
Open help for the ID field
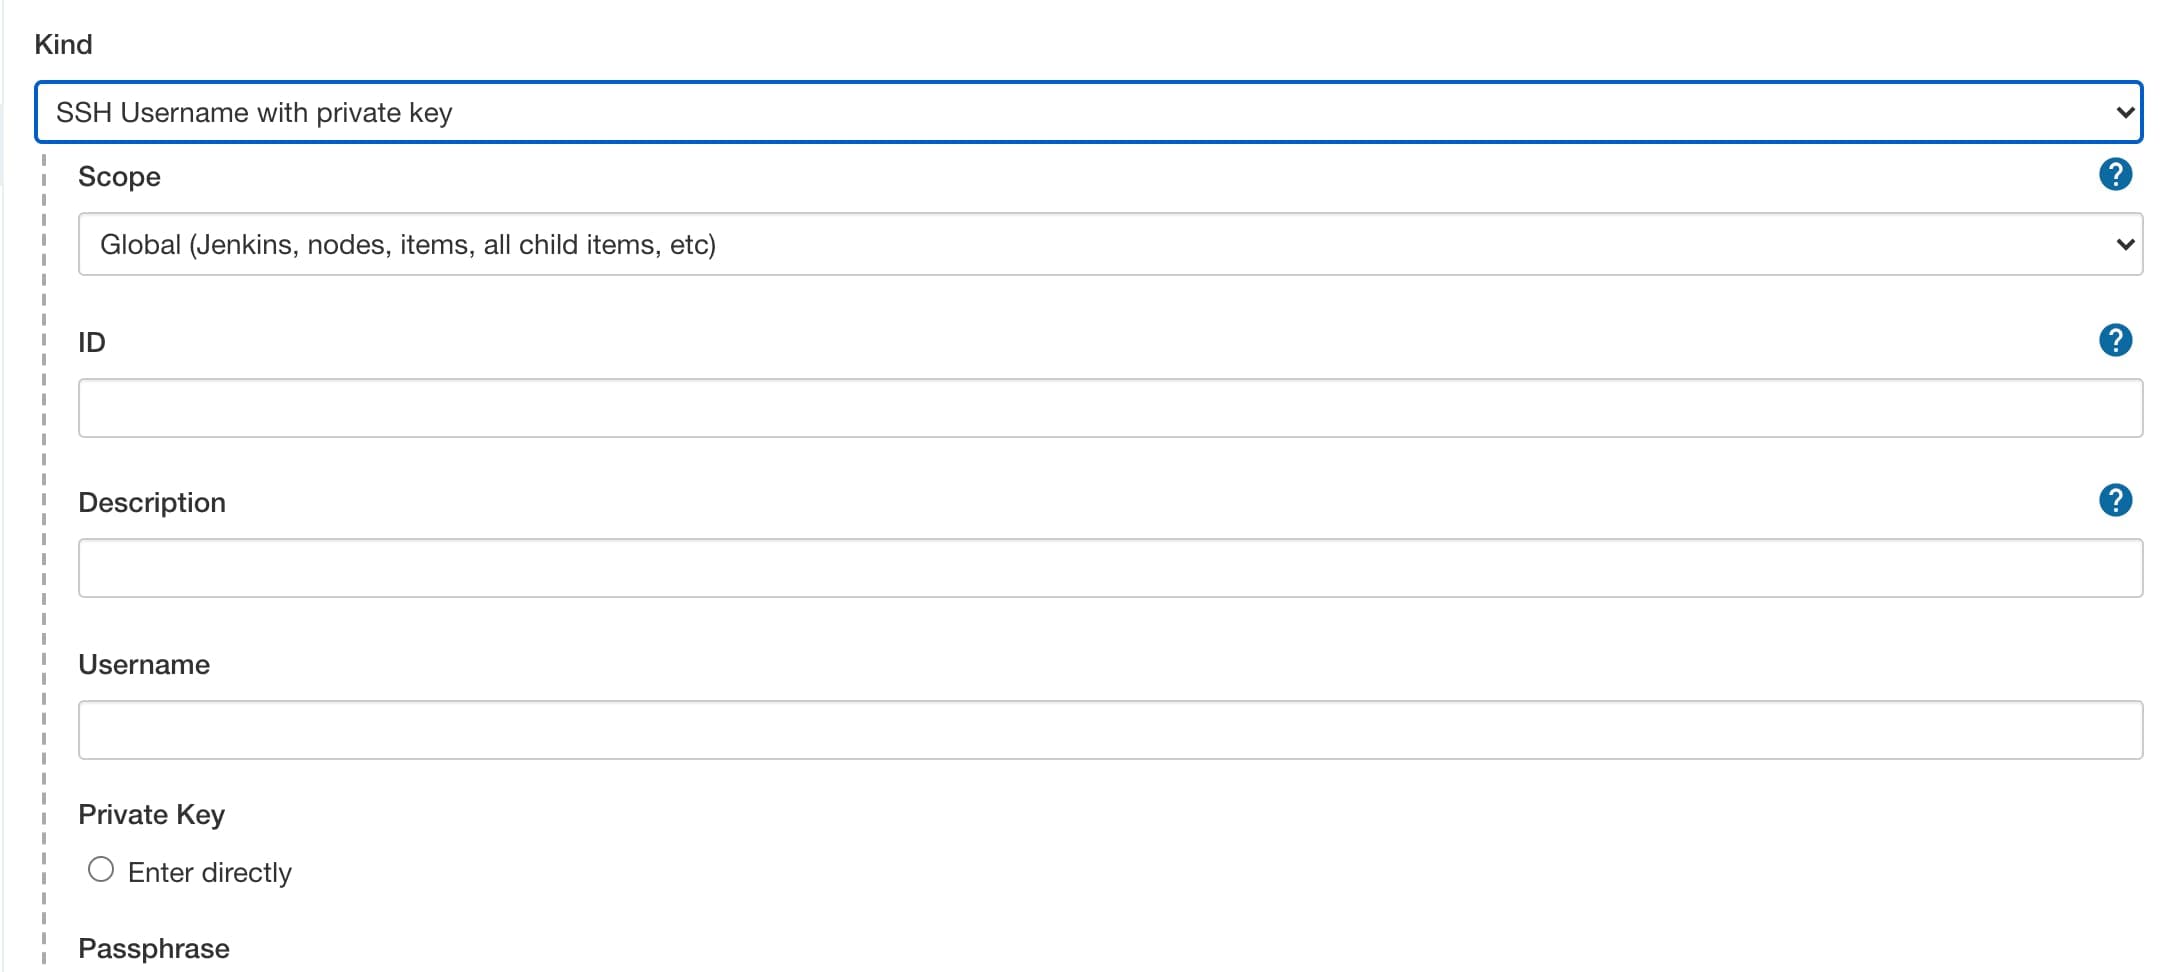pos(2115,340)
